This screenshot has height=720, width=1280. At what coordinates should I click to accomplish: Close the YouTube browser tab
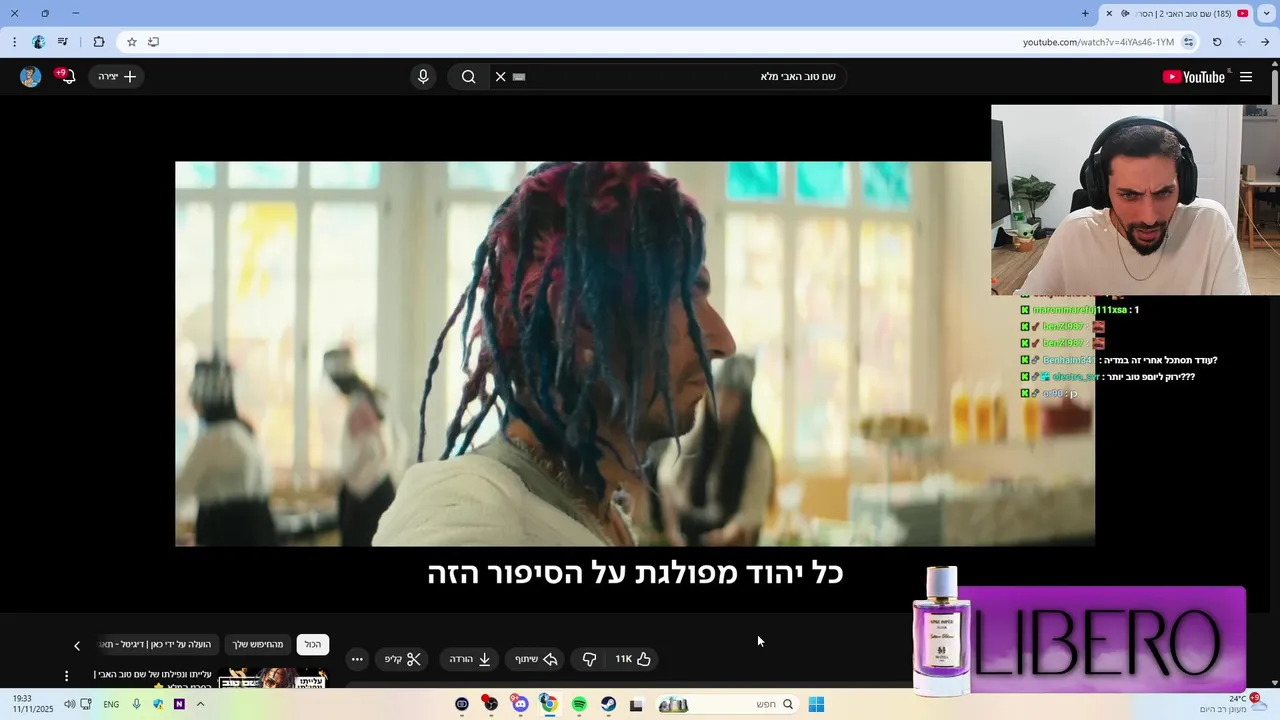click(x=1108, y=13)
